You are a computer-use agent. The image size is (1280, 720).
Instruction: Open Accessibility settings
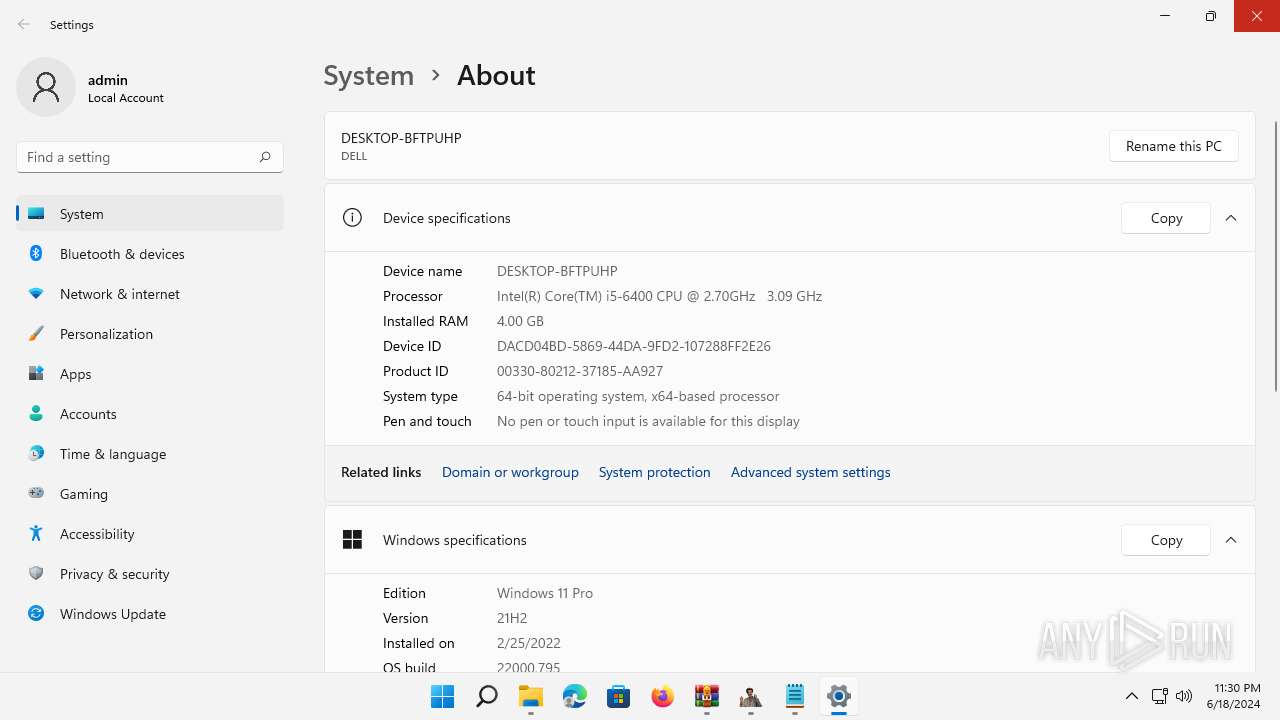[x=150, y=534]
